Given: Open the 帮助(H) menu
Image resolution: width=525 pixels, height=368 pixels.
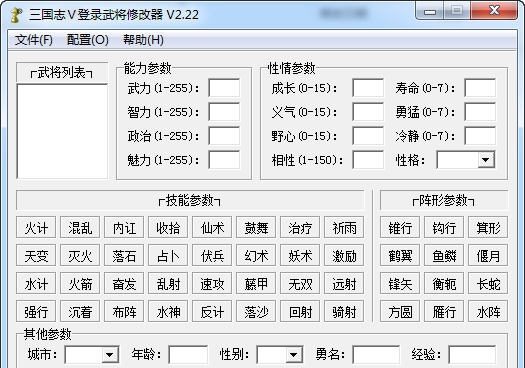Looking at the screenshot, I should click(x=143, y=40).
